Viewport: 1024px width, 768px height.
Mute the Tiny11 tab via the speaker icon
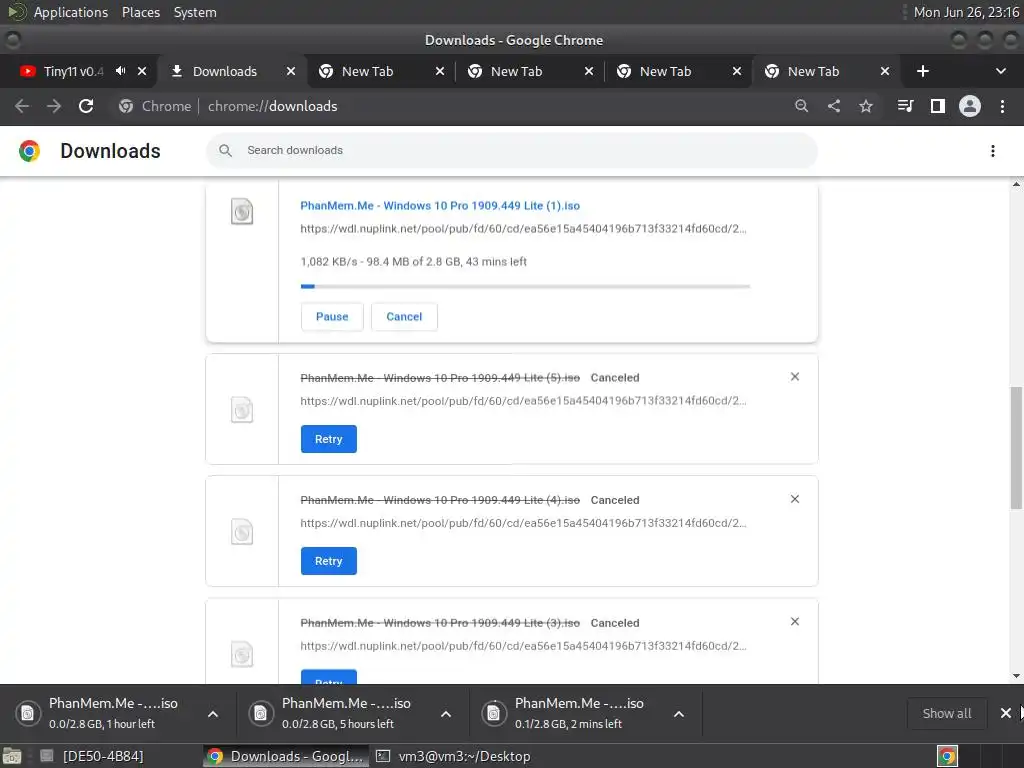pos(121,71)
